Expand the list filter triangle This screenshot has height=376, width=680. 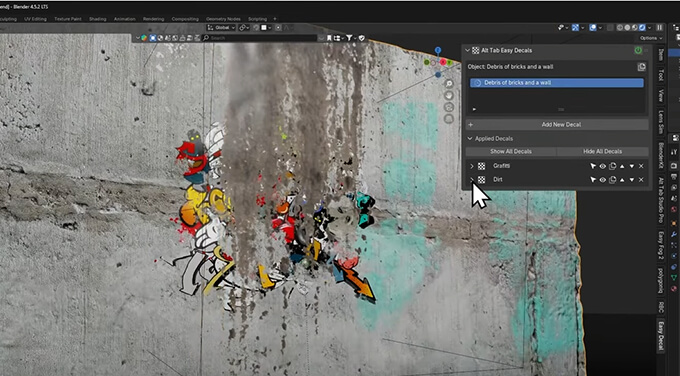click(474, 109)
